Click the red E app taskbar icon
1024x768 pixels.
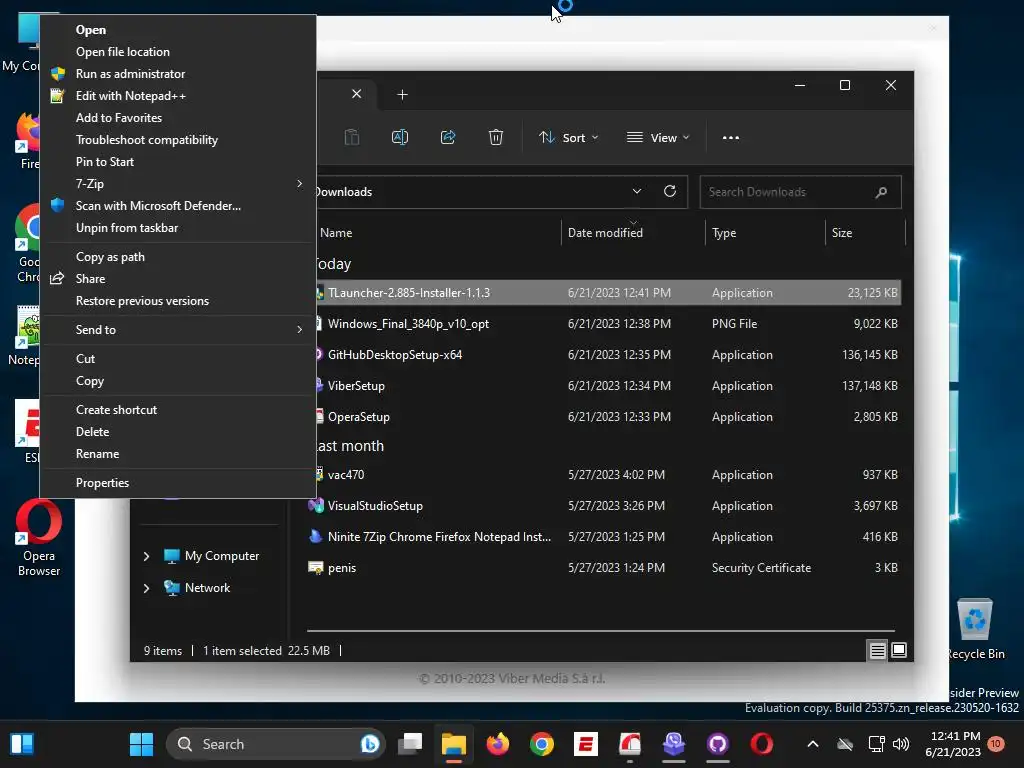(586, 744)
